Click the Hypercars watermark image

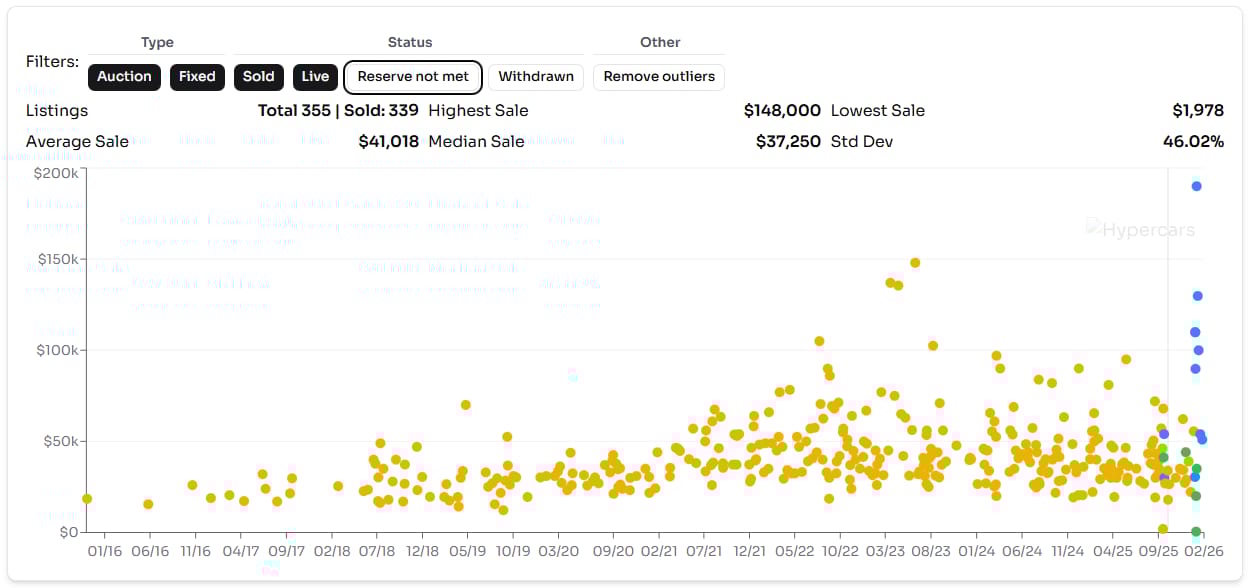(1140, 230)
